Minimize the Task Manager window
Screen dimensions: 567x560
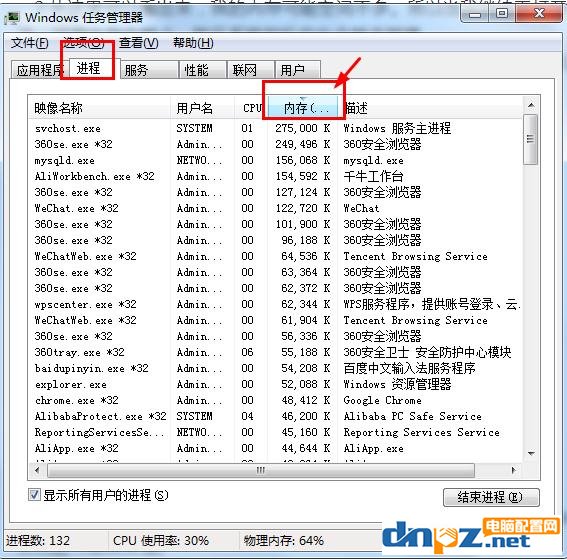coord(475,14)
